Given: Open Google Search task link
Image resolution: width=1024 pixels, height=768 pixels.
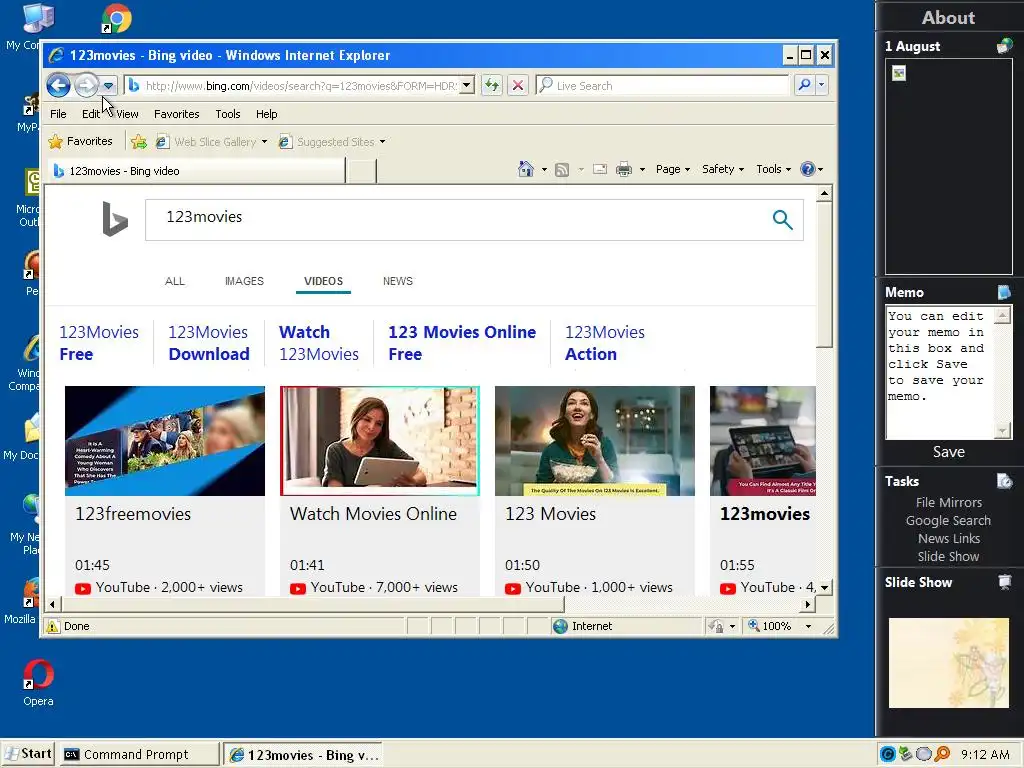Looking at the screenshot, I should pyautogui.click(x=948, y=520).
